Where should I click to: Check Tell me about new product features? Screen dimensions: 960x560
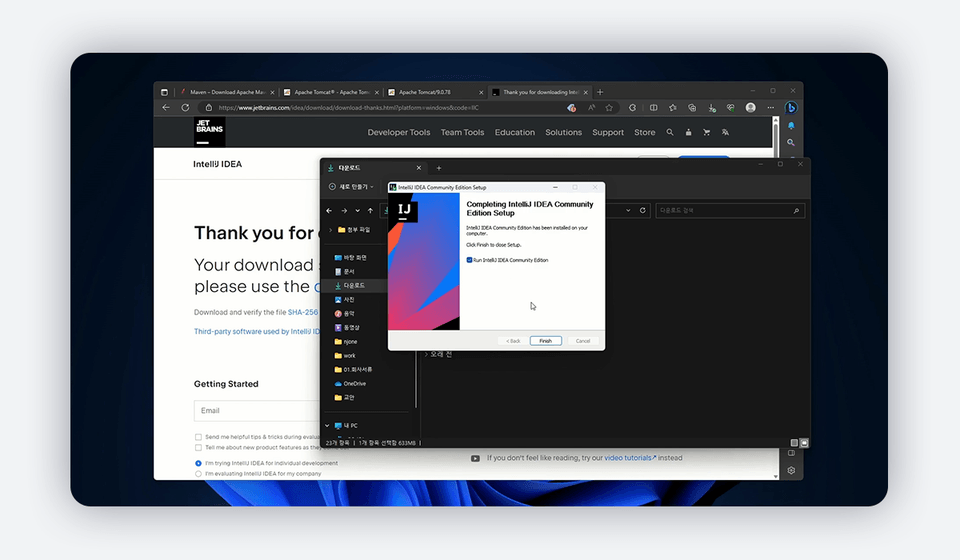click(x=198, y=447)
